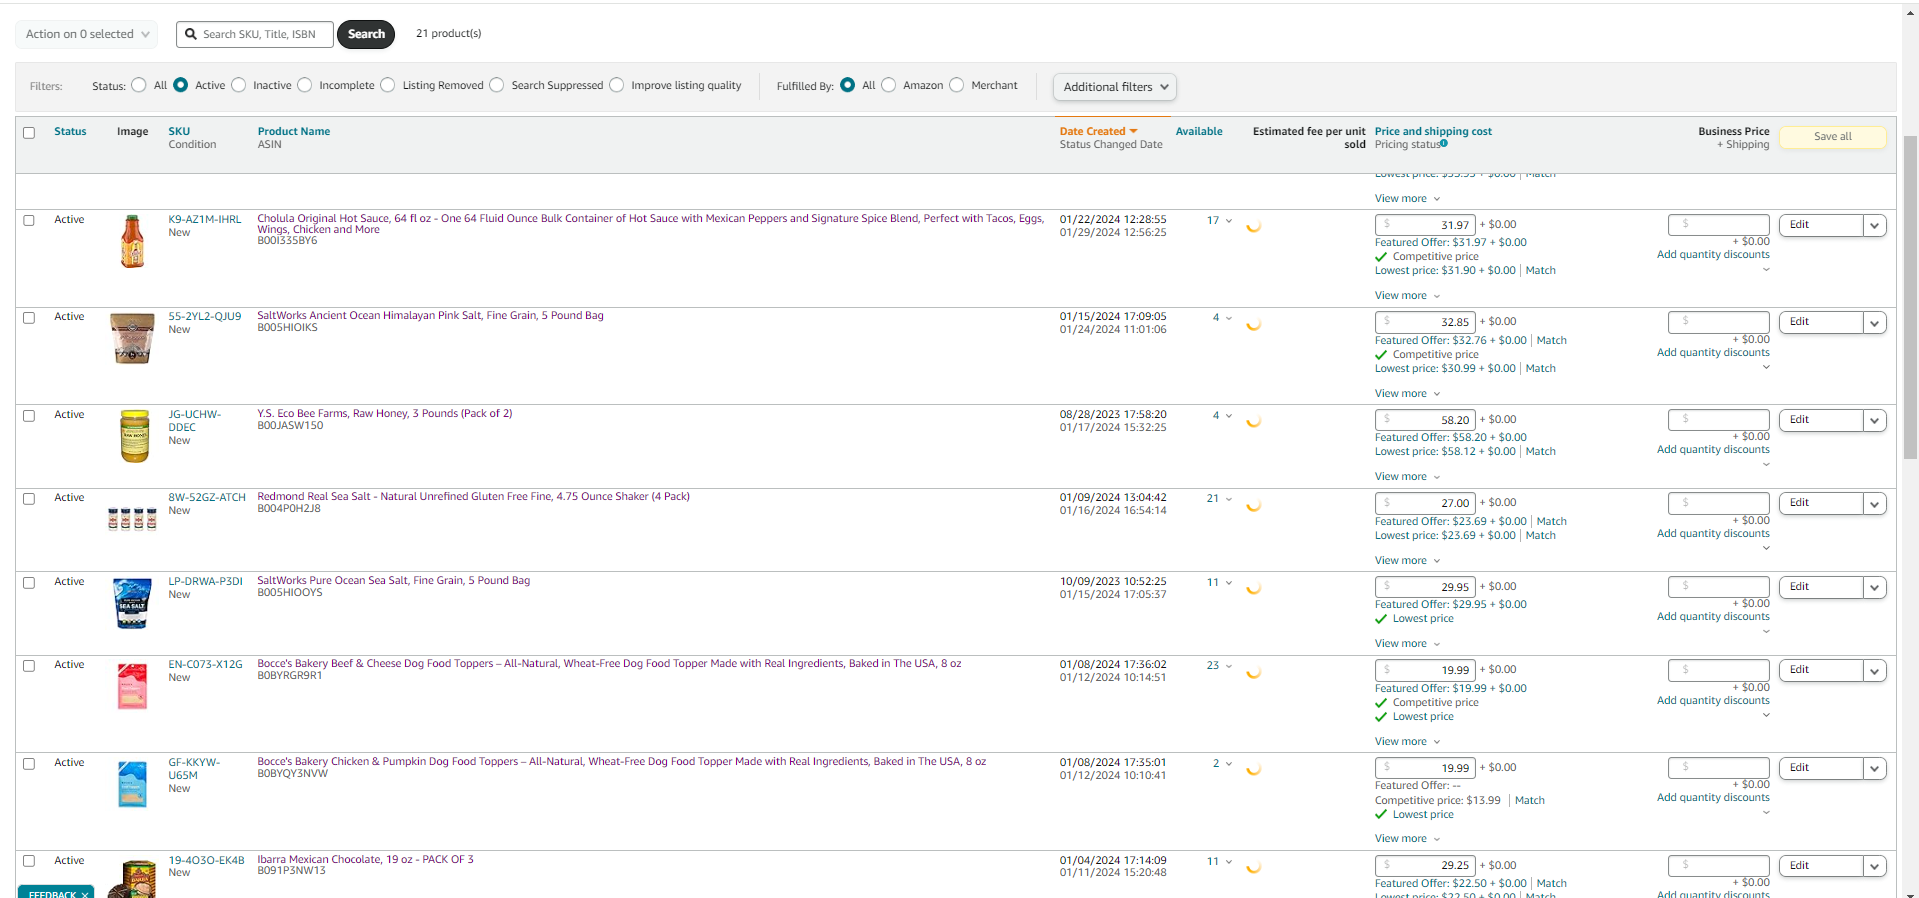Open the Himalayan Pink Salt bag image
1919x898 pixels.
132,338
